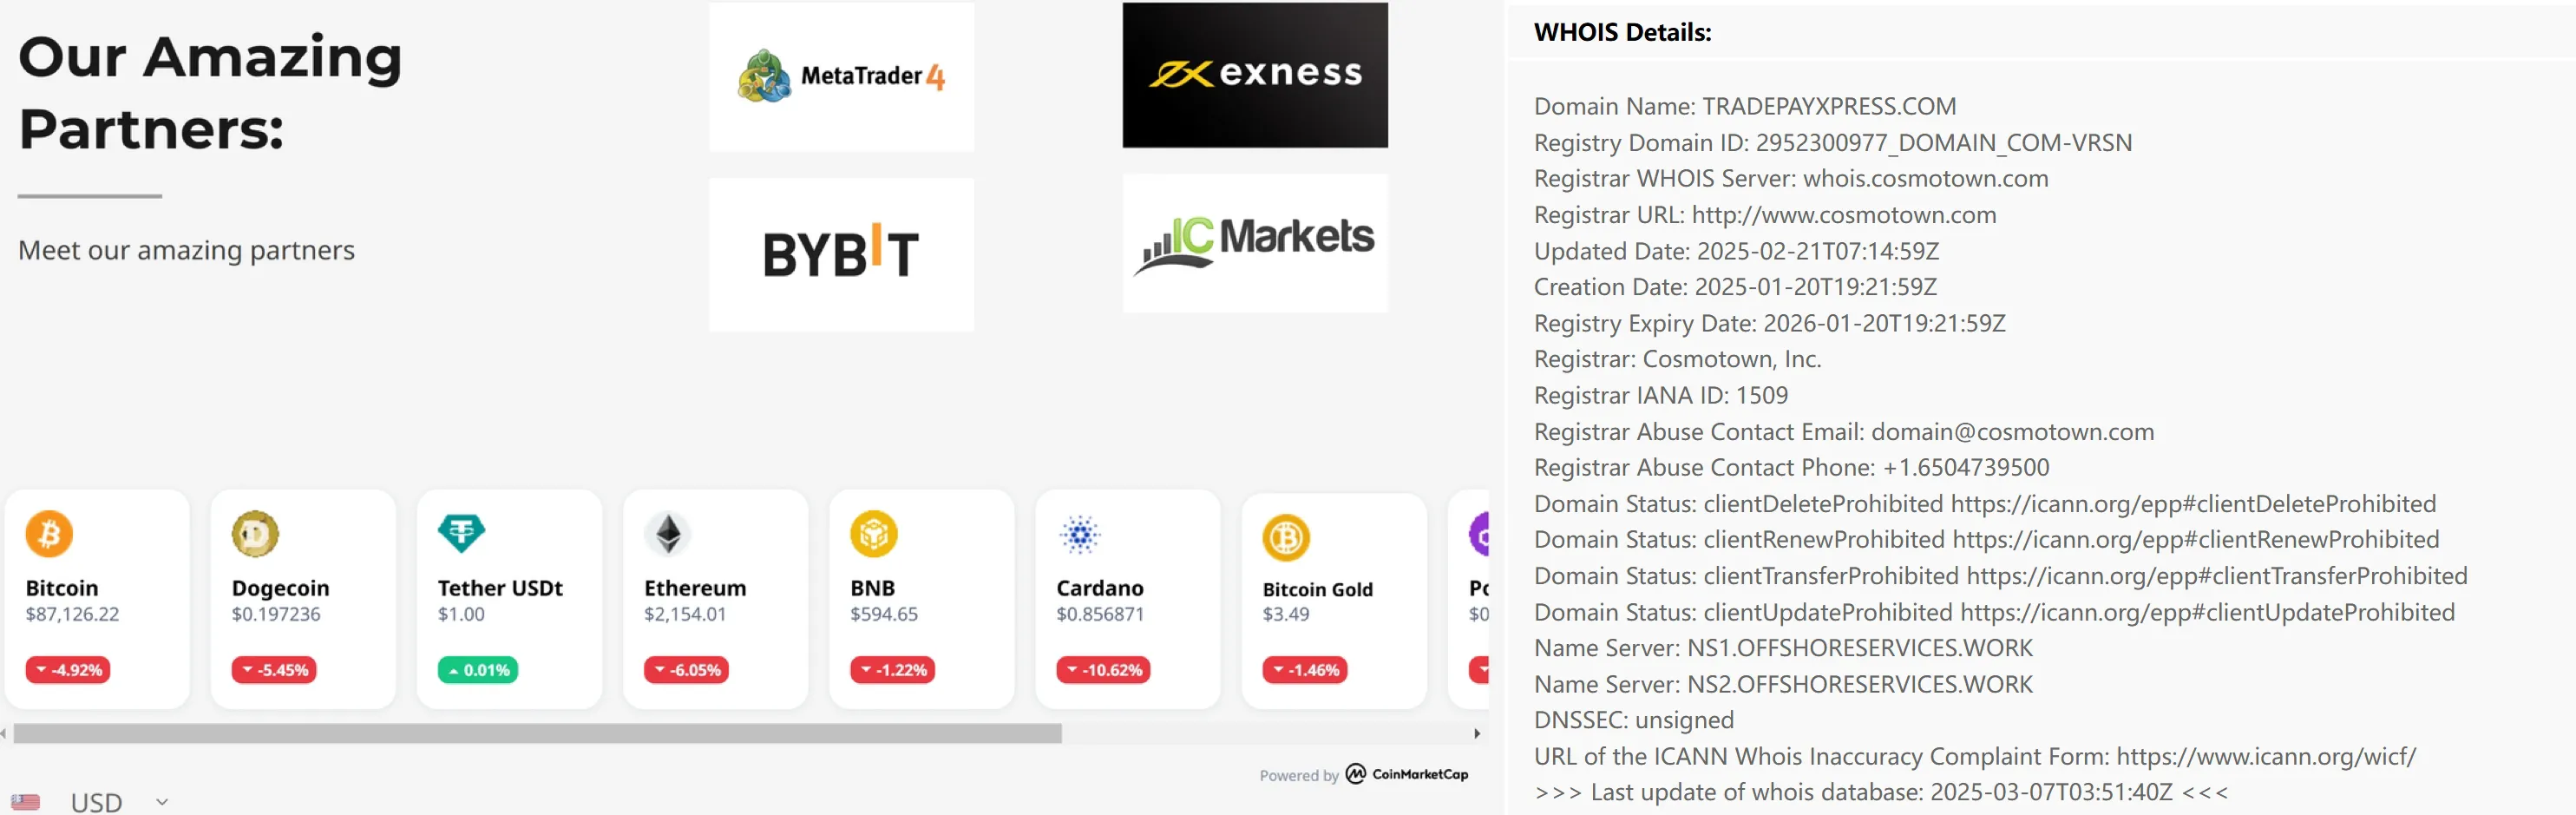This screenshot has width=2576, height=815.
Task: Click the DNSSEC unsigned line
Action: [1634, 720]
